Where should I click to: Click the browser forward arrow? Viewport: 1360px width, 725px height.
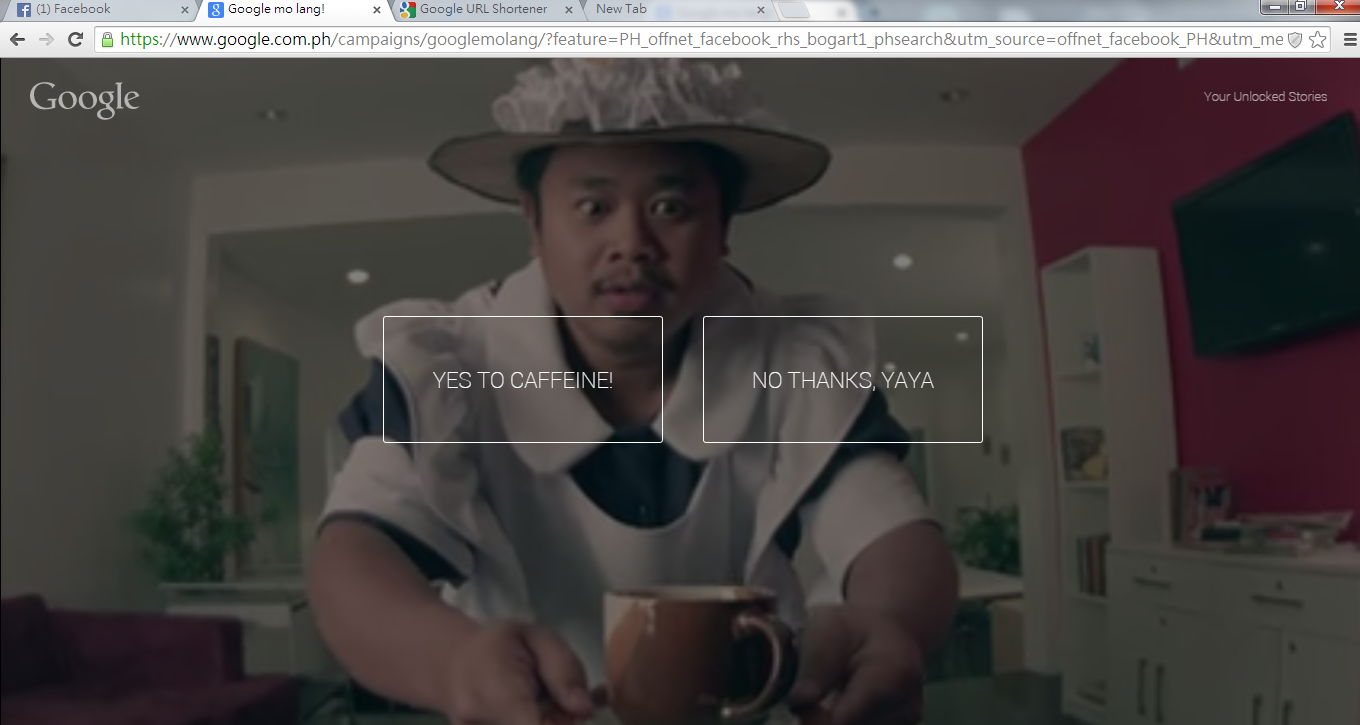[x=46, y=40]
